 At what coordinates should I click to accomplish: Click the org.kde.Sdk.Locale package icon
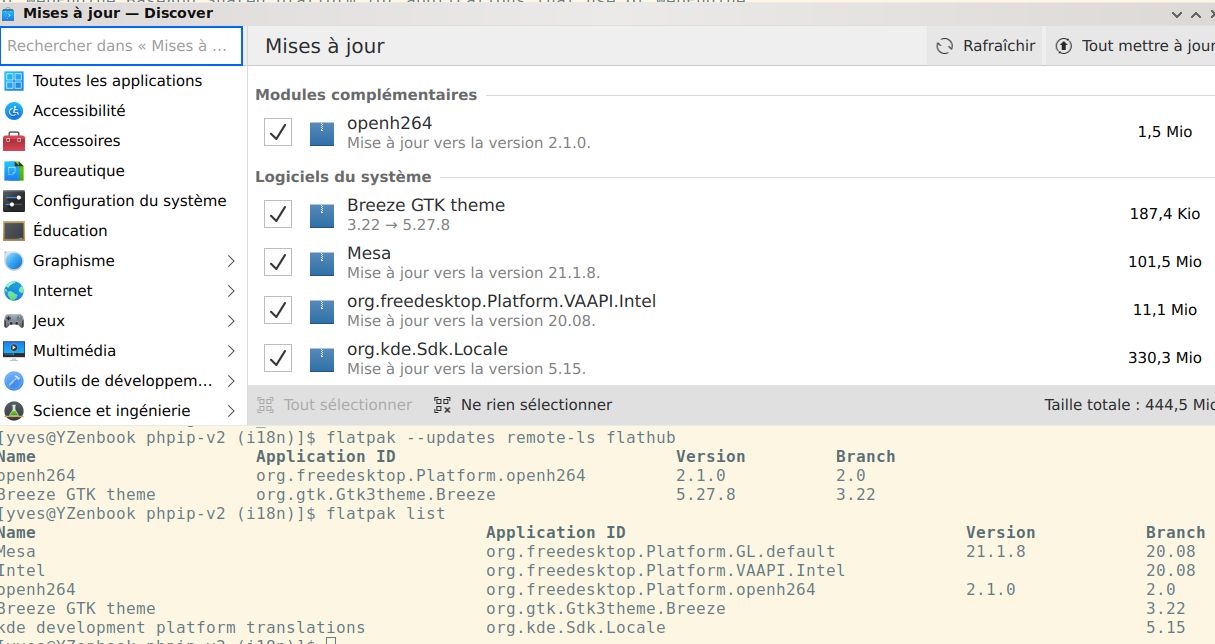coord(321,358)
